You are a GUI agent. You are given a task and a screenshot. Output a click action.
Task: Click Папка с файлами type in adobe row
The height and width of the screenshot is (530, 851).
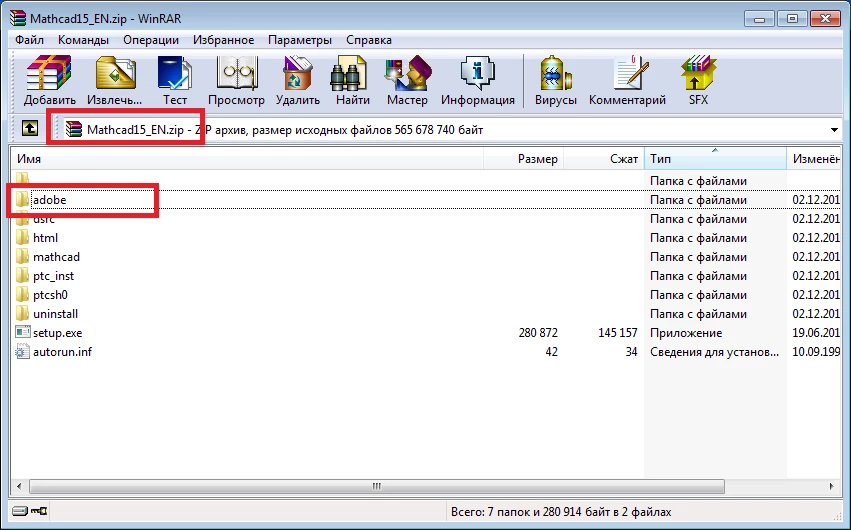coord(698,200)
